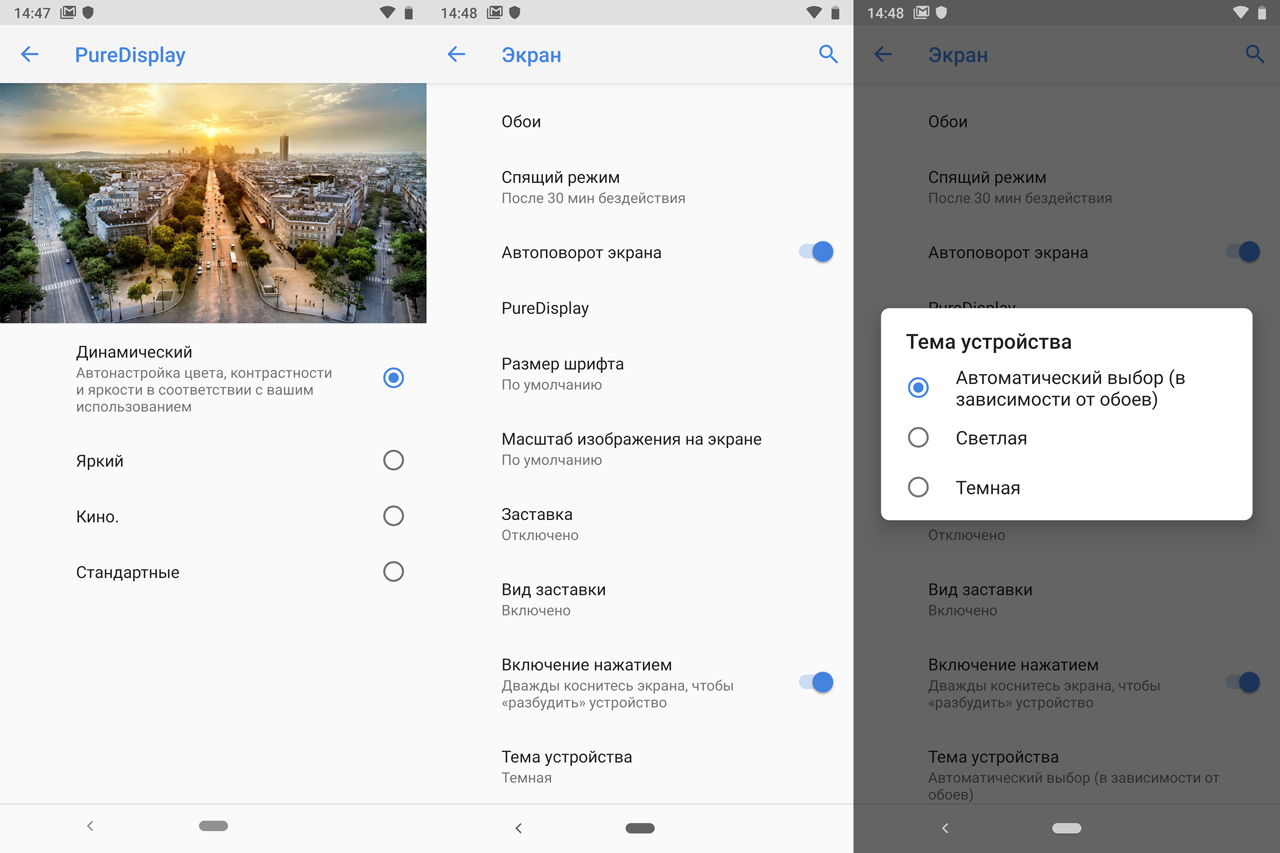This screenshot has height=853, width=1280.
Task: Tap battery icon in PureDisplay status bar
Action: (408, 13)
